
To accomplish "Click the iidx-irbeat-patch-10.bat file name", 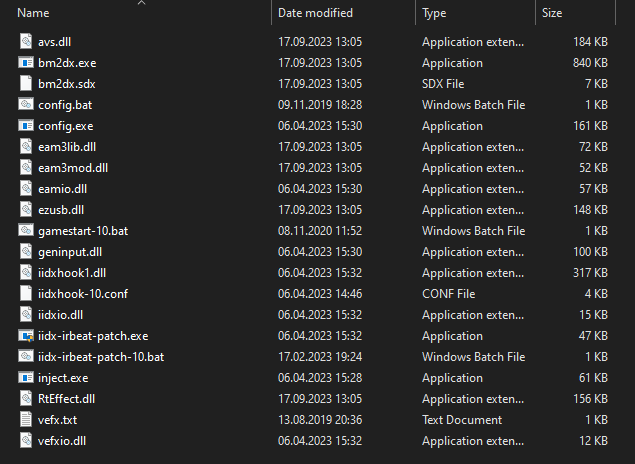I will (101, 357).
